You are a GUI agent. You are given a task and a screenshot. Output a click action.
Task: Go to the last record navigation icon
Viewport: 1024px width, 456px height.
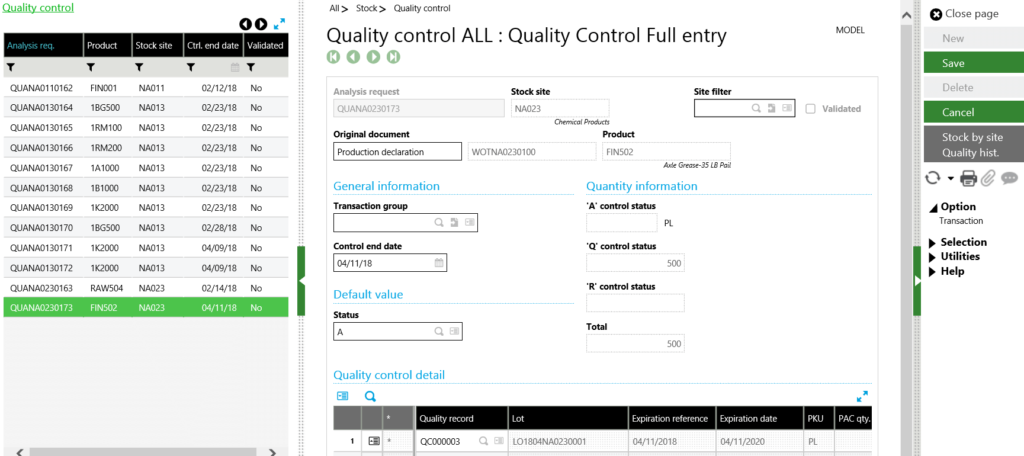point(393,57)
